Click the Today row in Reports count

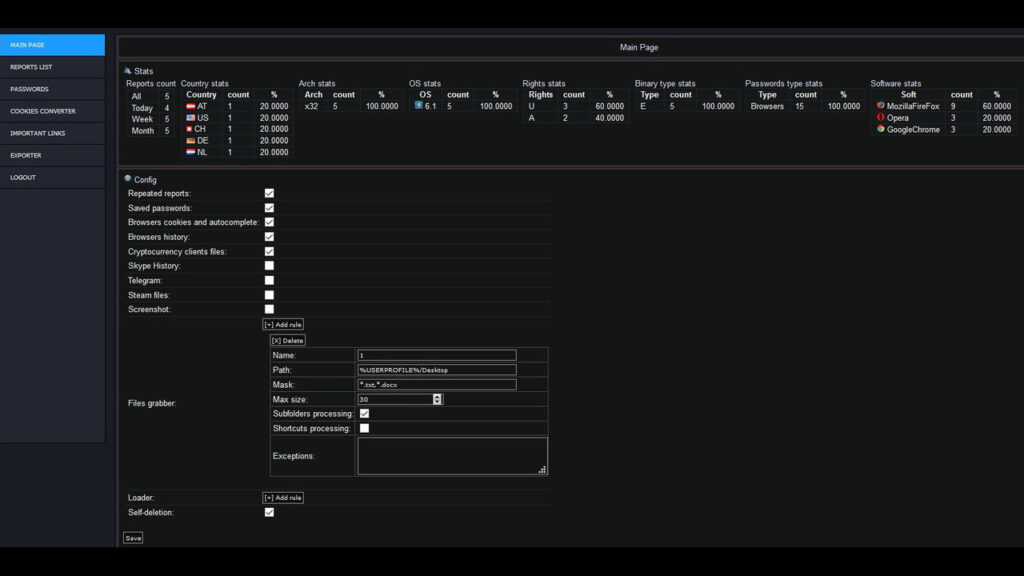coord(151,108)
